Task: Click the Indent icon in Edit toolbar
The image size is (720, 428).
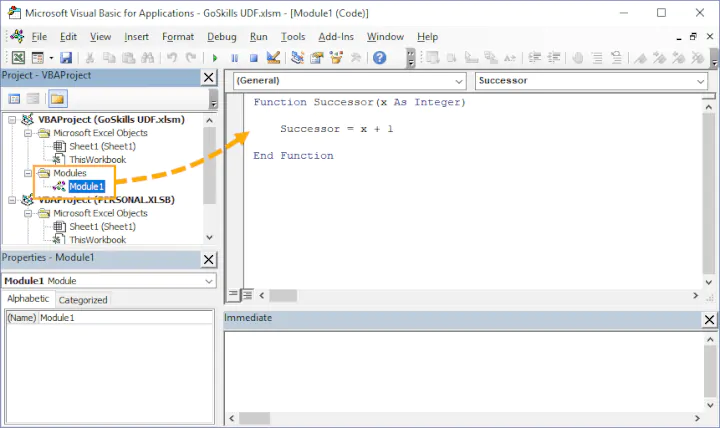Action: tap(534, 58)
